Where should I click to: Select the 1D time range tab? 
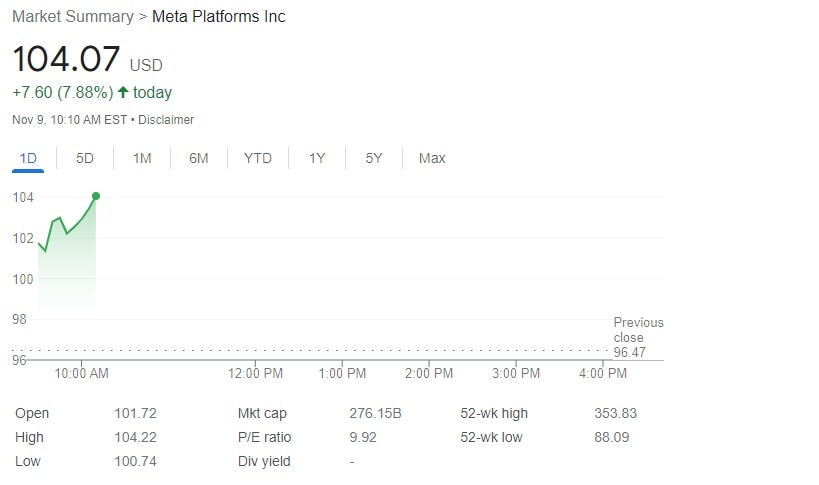point(28,158)
